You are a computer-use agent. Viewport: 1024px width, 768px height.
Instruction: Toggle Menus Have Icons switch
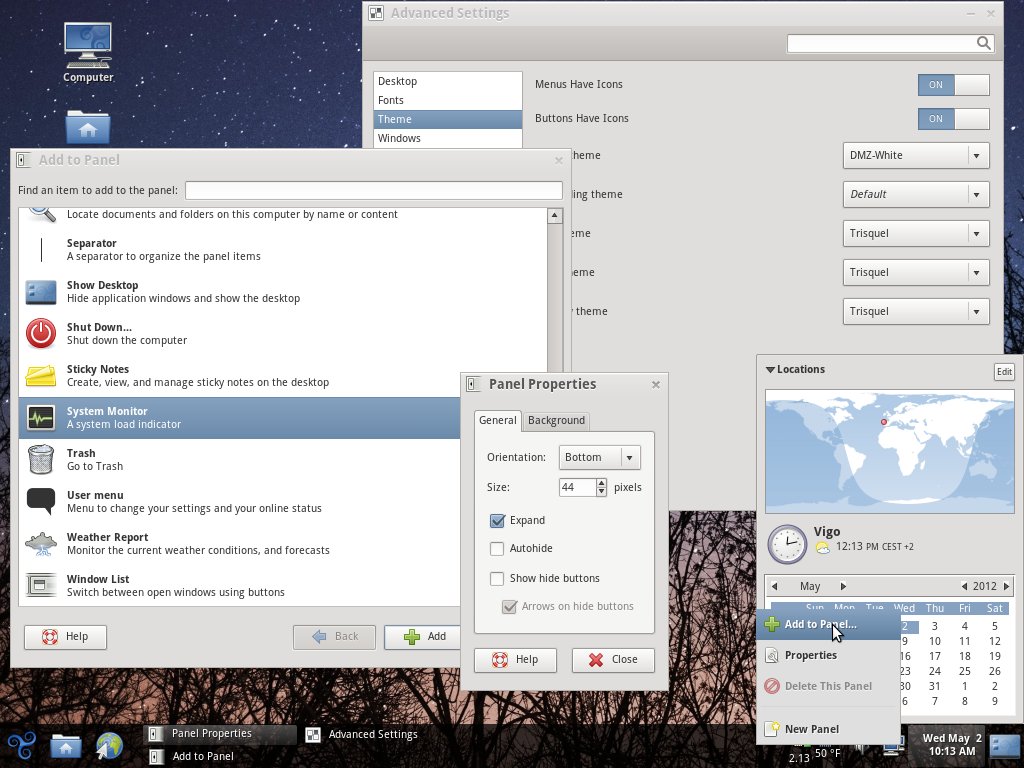953,85
